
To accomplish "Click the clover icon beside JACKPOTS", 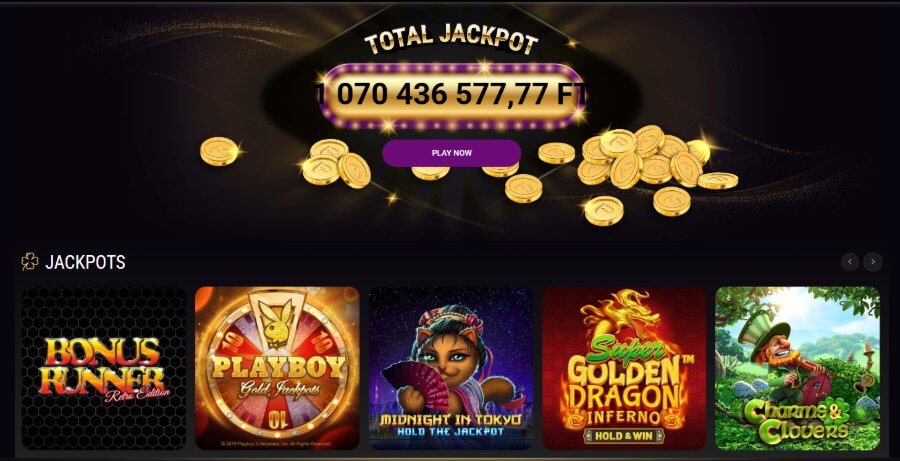I will (x=30, y=262).
